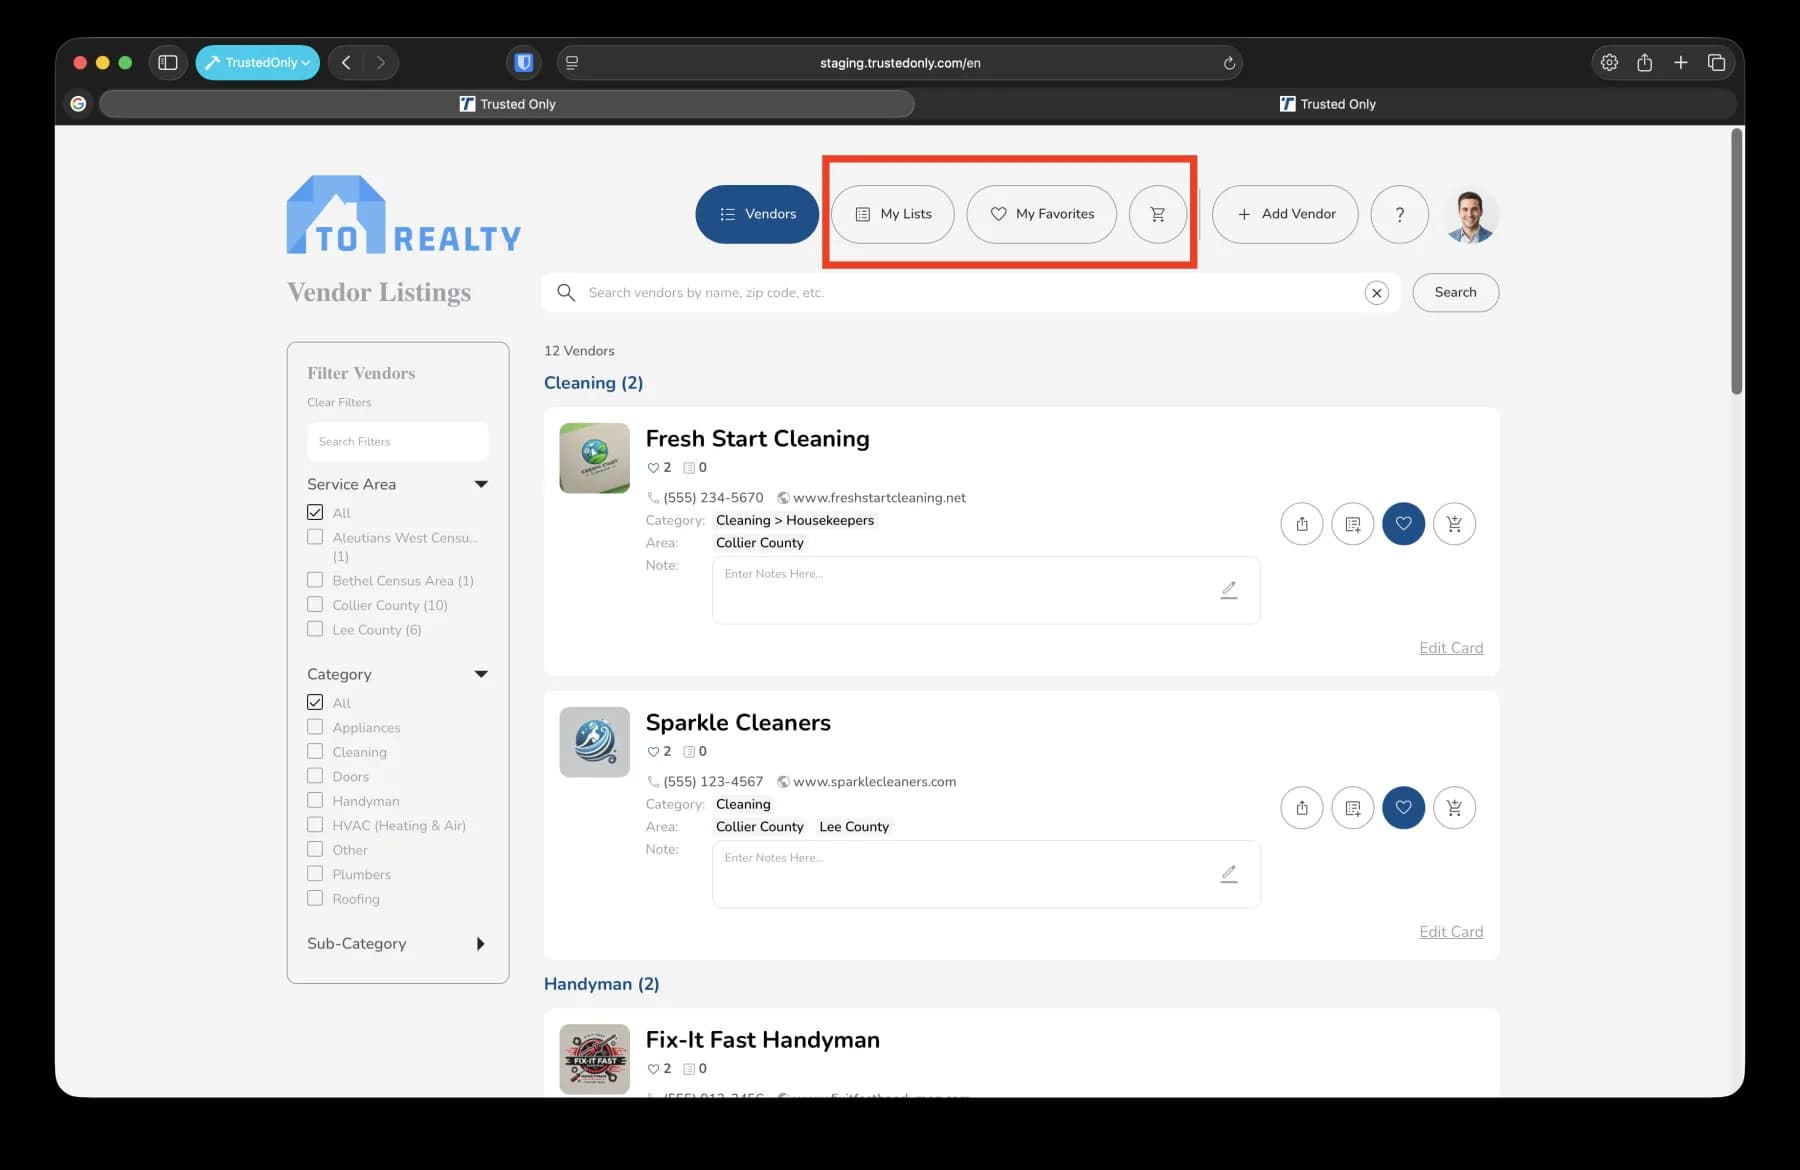This screenshot has height=1170, width=1800.
Task: Check Aleutians West Census area
Action: coord(315,537)
